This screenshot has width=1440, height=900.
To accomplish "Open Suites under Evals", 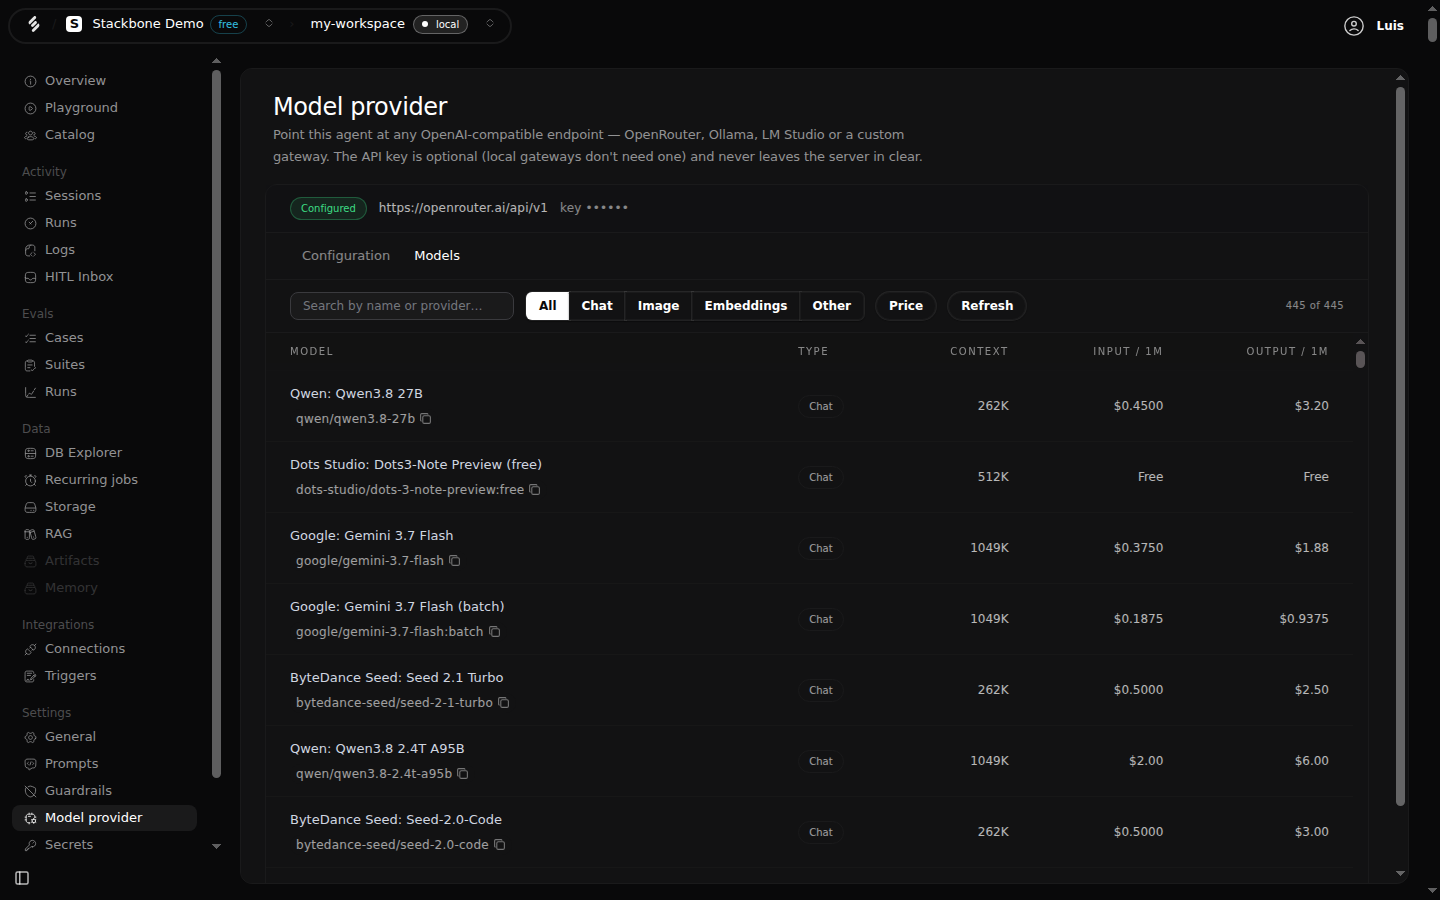I will pos(104,365).
